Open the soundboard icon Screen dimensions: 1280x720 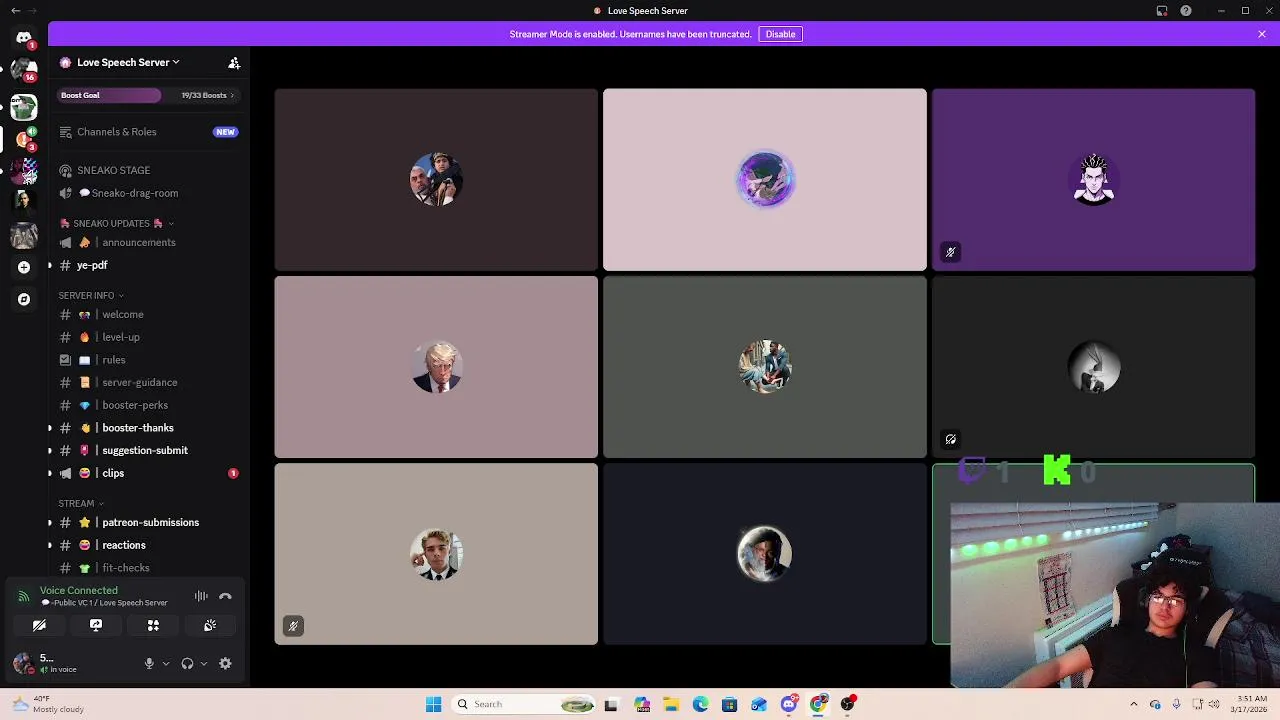(x=210, y=625)
